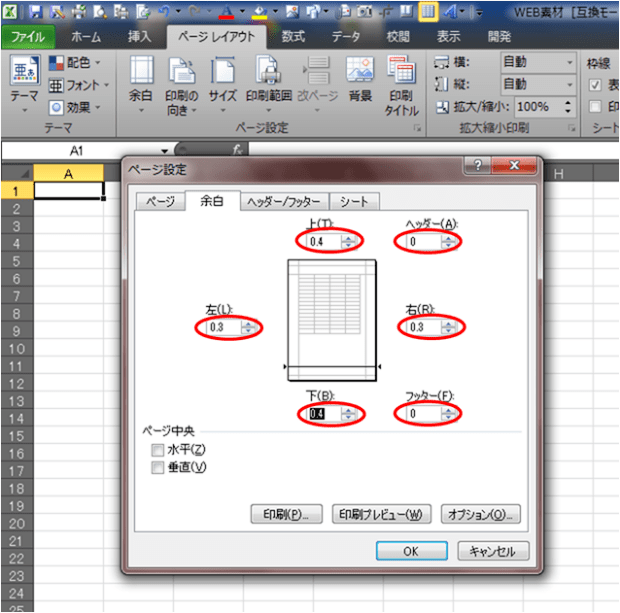Screen dimensions: 620x613
Task: Open the 余白 margins ribbon button
Action: 141,84
